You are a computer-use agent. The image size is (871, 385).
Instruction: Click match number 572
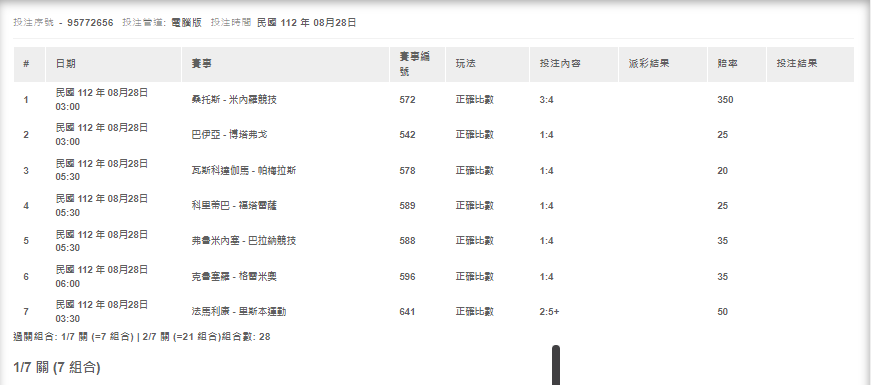(407, 100)
